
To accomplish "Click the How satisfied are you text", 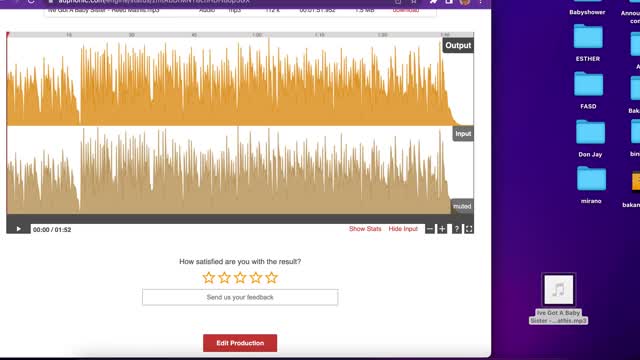I will (240, 262).
